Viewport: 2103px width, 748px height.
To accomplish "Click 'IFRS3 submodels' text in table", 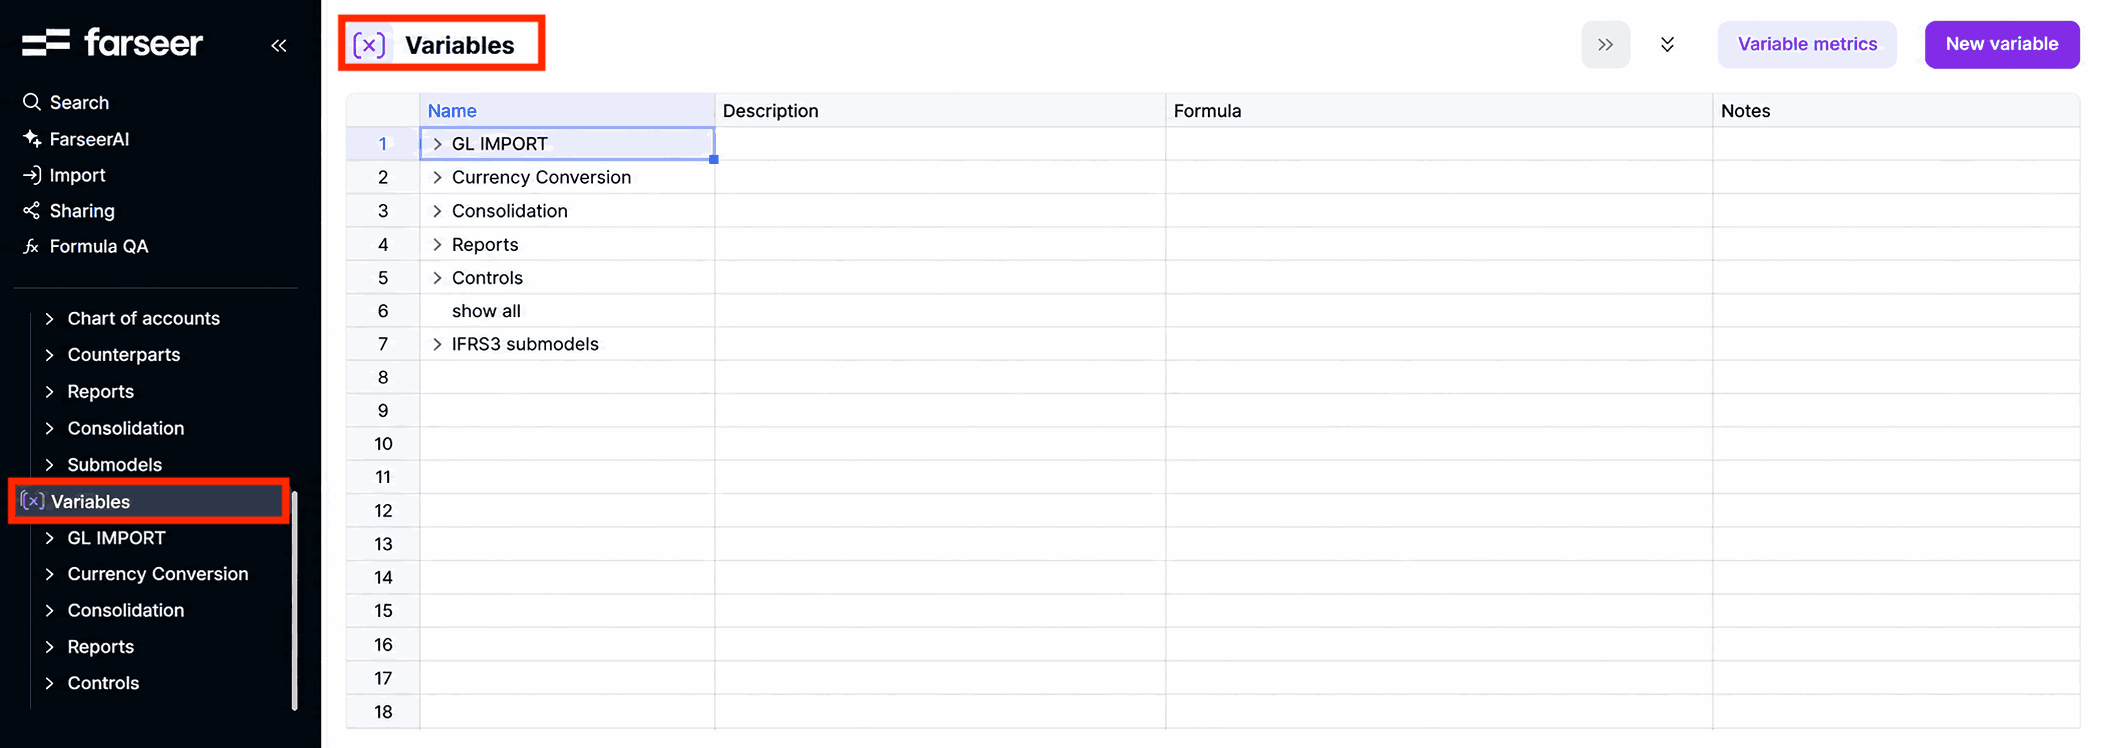I will 525,344.
